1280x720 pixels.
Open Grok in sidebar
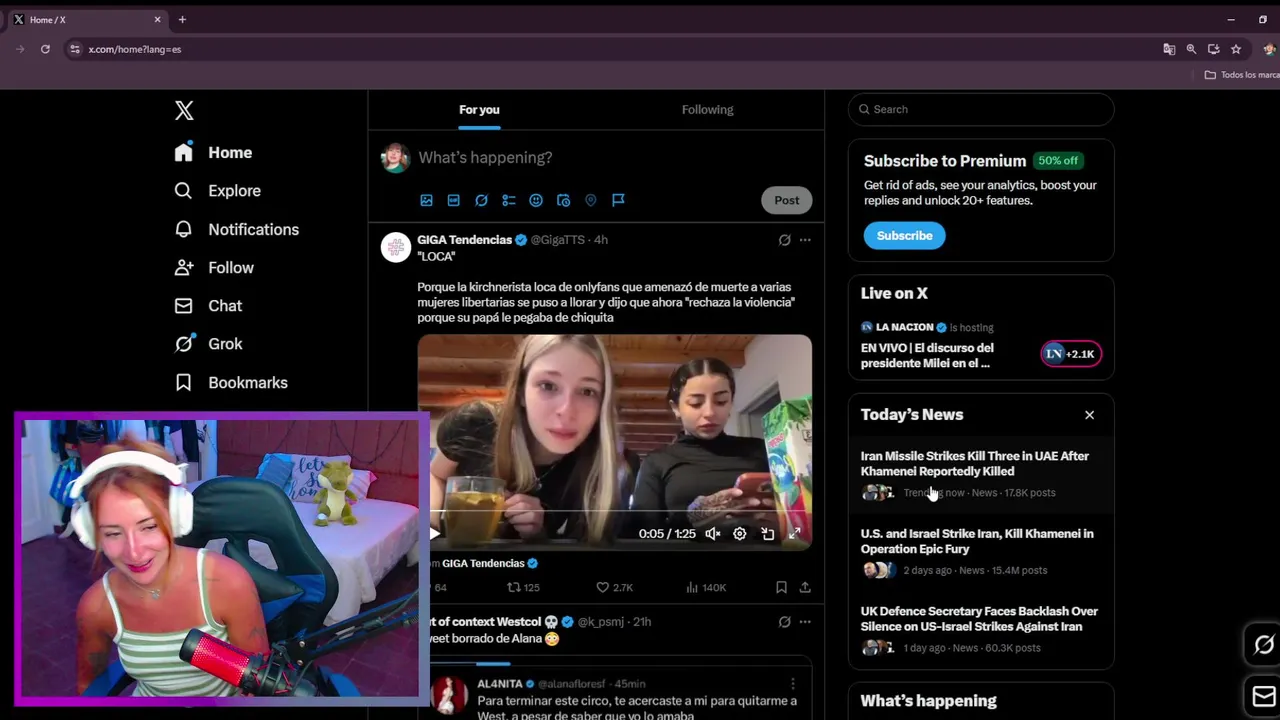pos(208,344)
